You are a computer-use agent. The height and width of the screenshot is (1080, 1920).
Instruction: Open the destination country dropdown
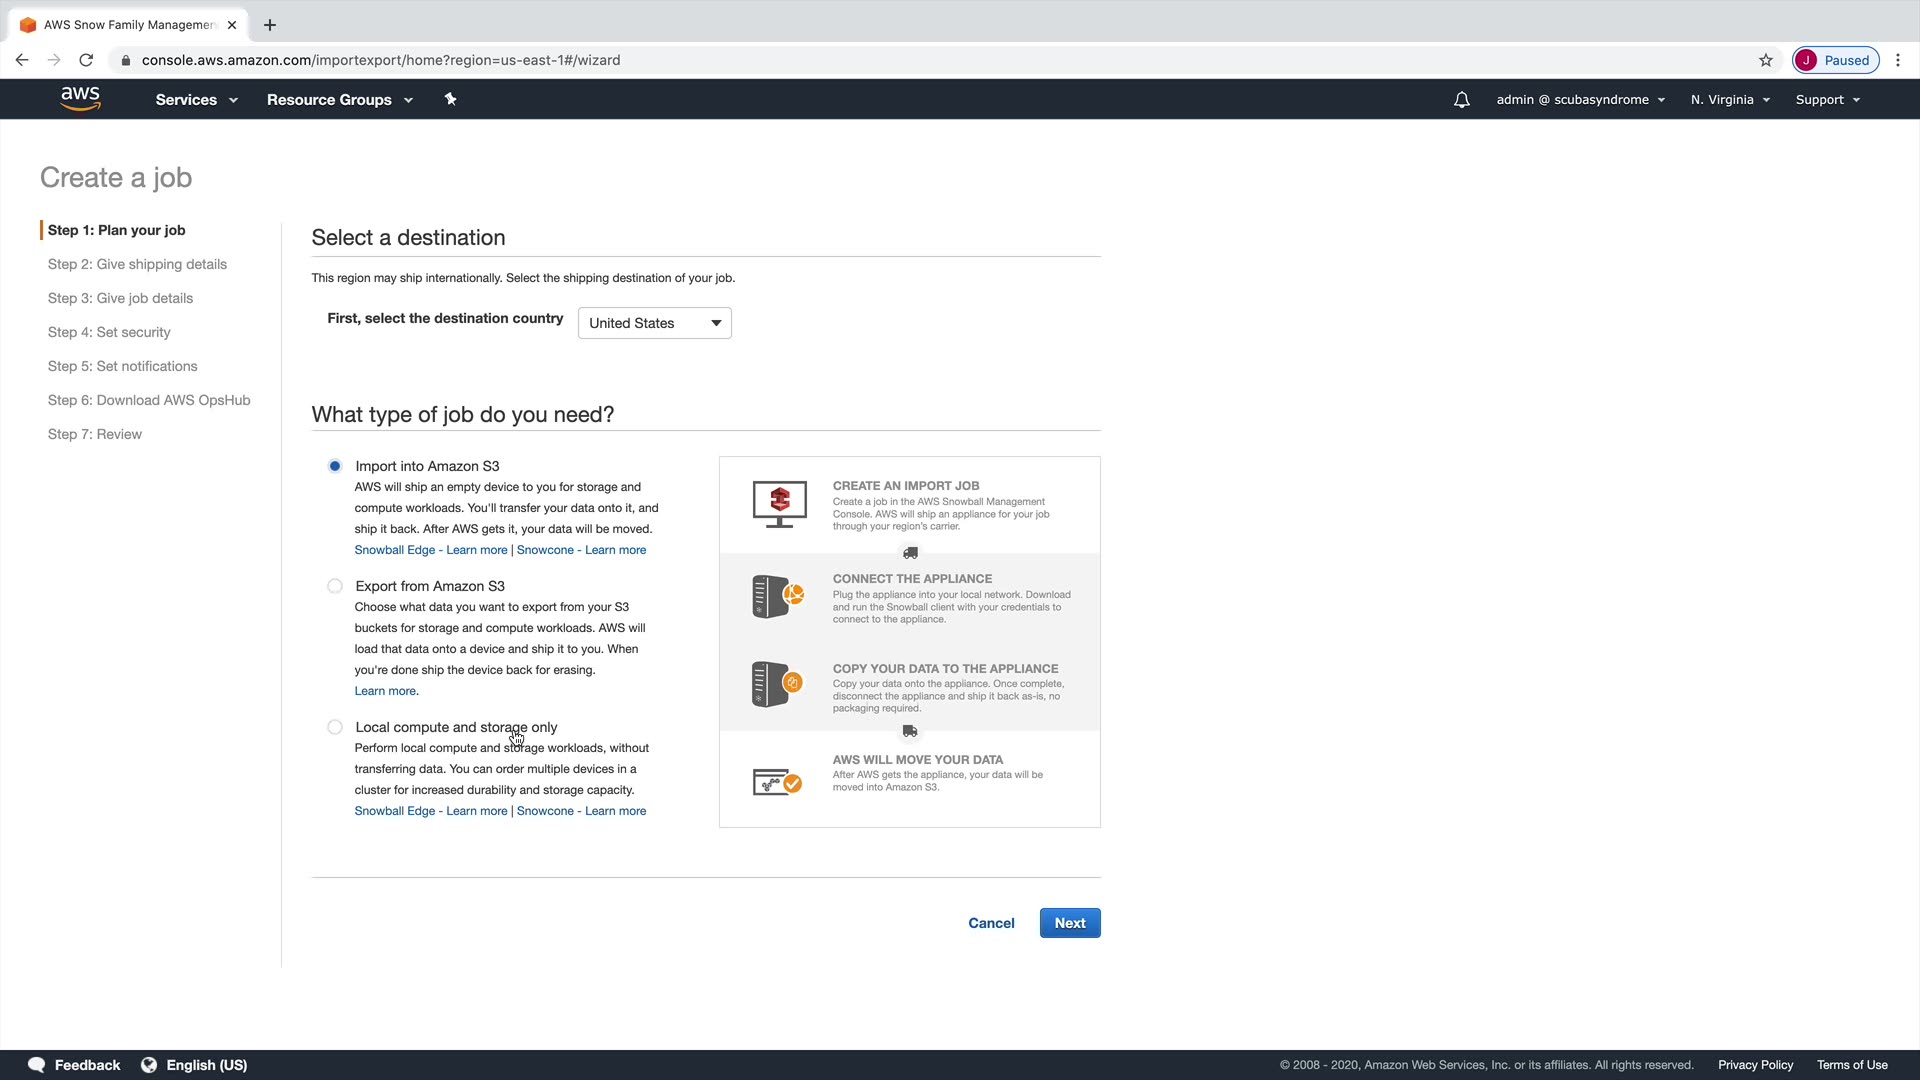[654, 323]
